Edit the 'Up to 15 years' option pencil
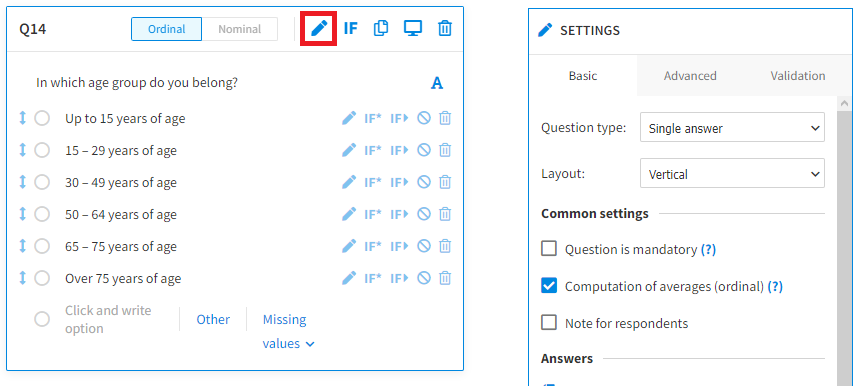Screen dimensions: 856x386 (x=349, y=118)
